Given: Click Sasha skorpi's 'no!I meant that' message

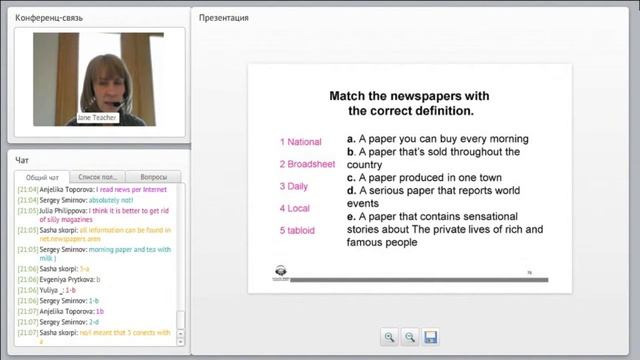Looking at the screenshot, I should coord(94,337).
